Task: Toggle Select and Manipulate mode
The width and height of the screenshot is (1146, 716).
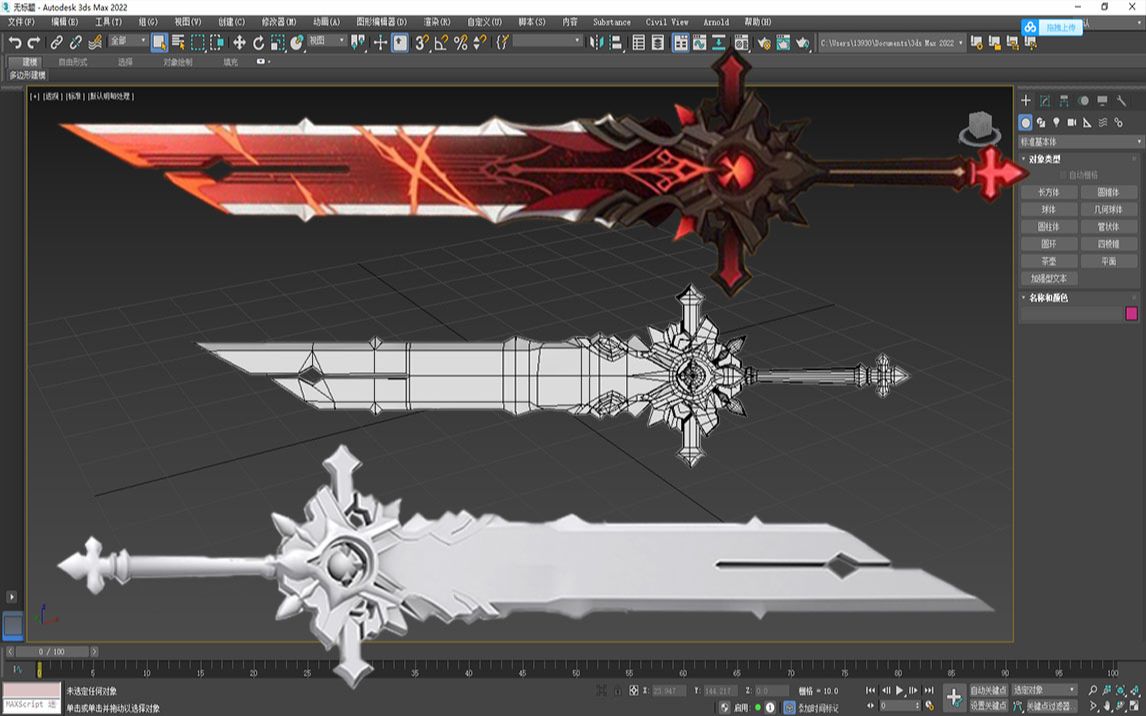Action: tap(380, 42)
